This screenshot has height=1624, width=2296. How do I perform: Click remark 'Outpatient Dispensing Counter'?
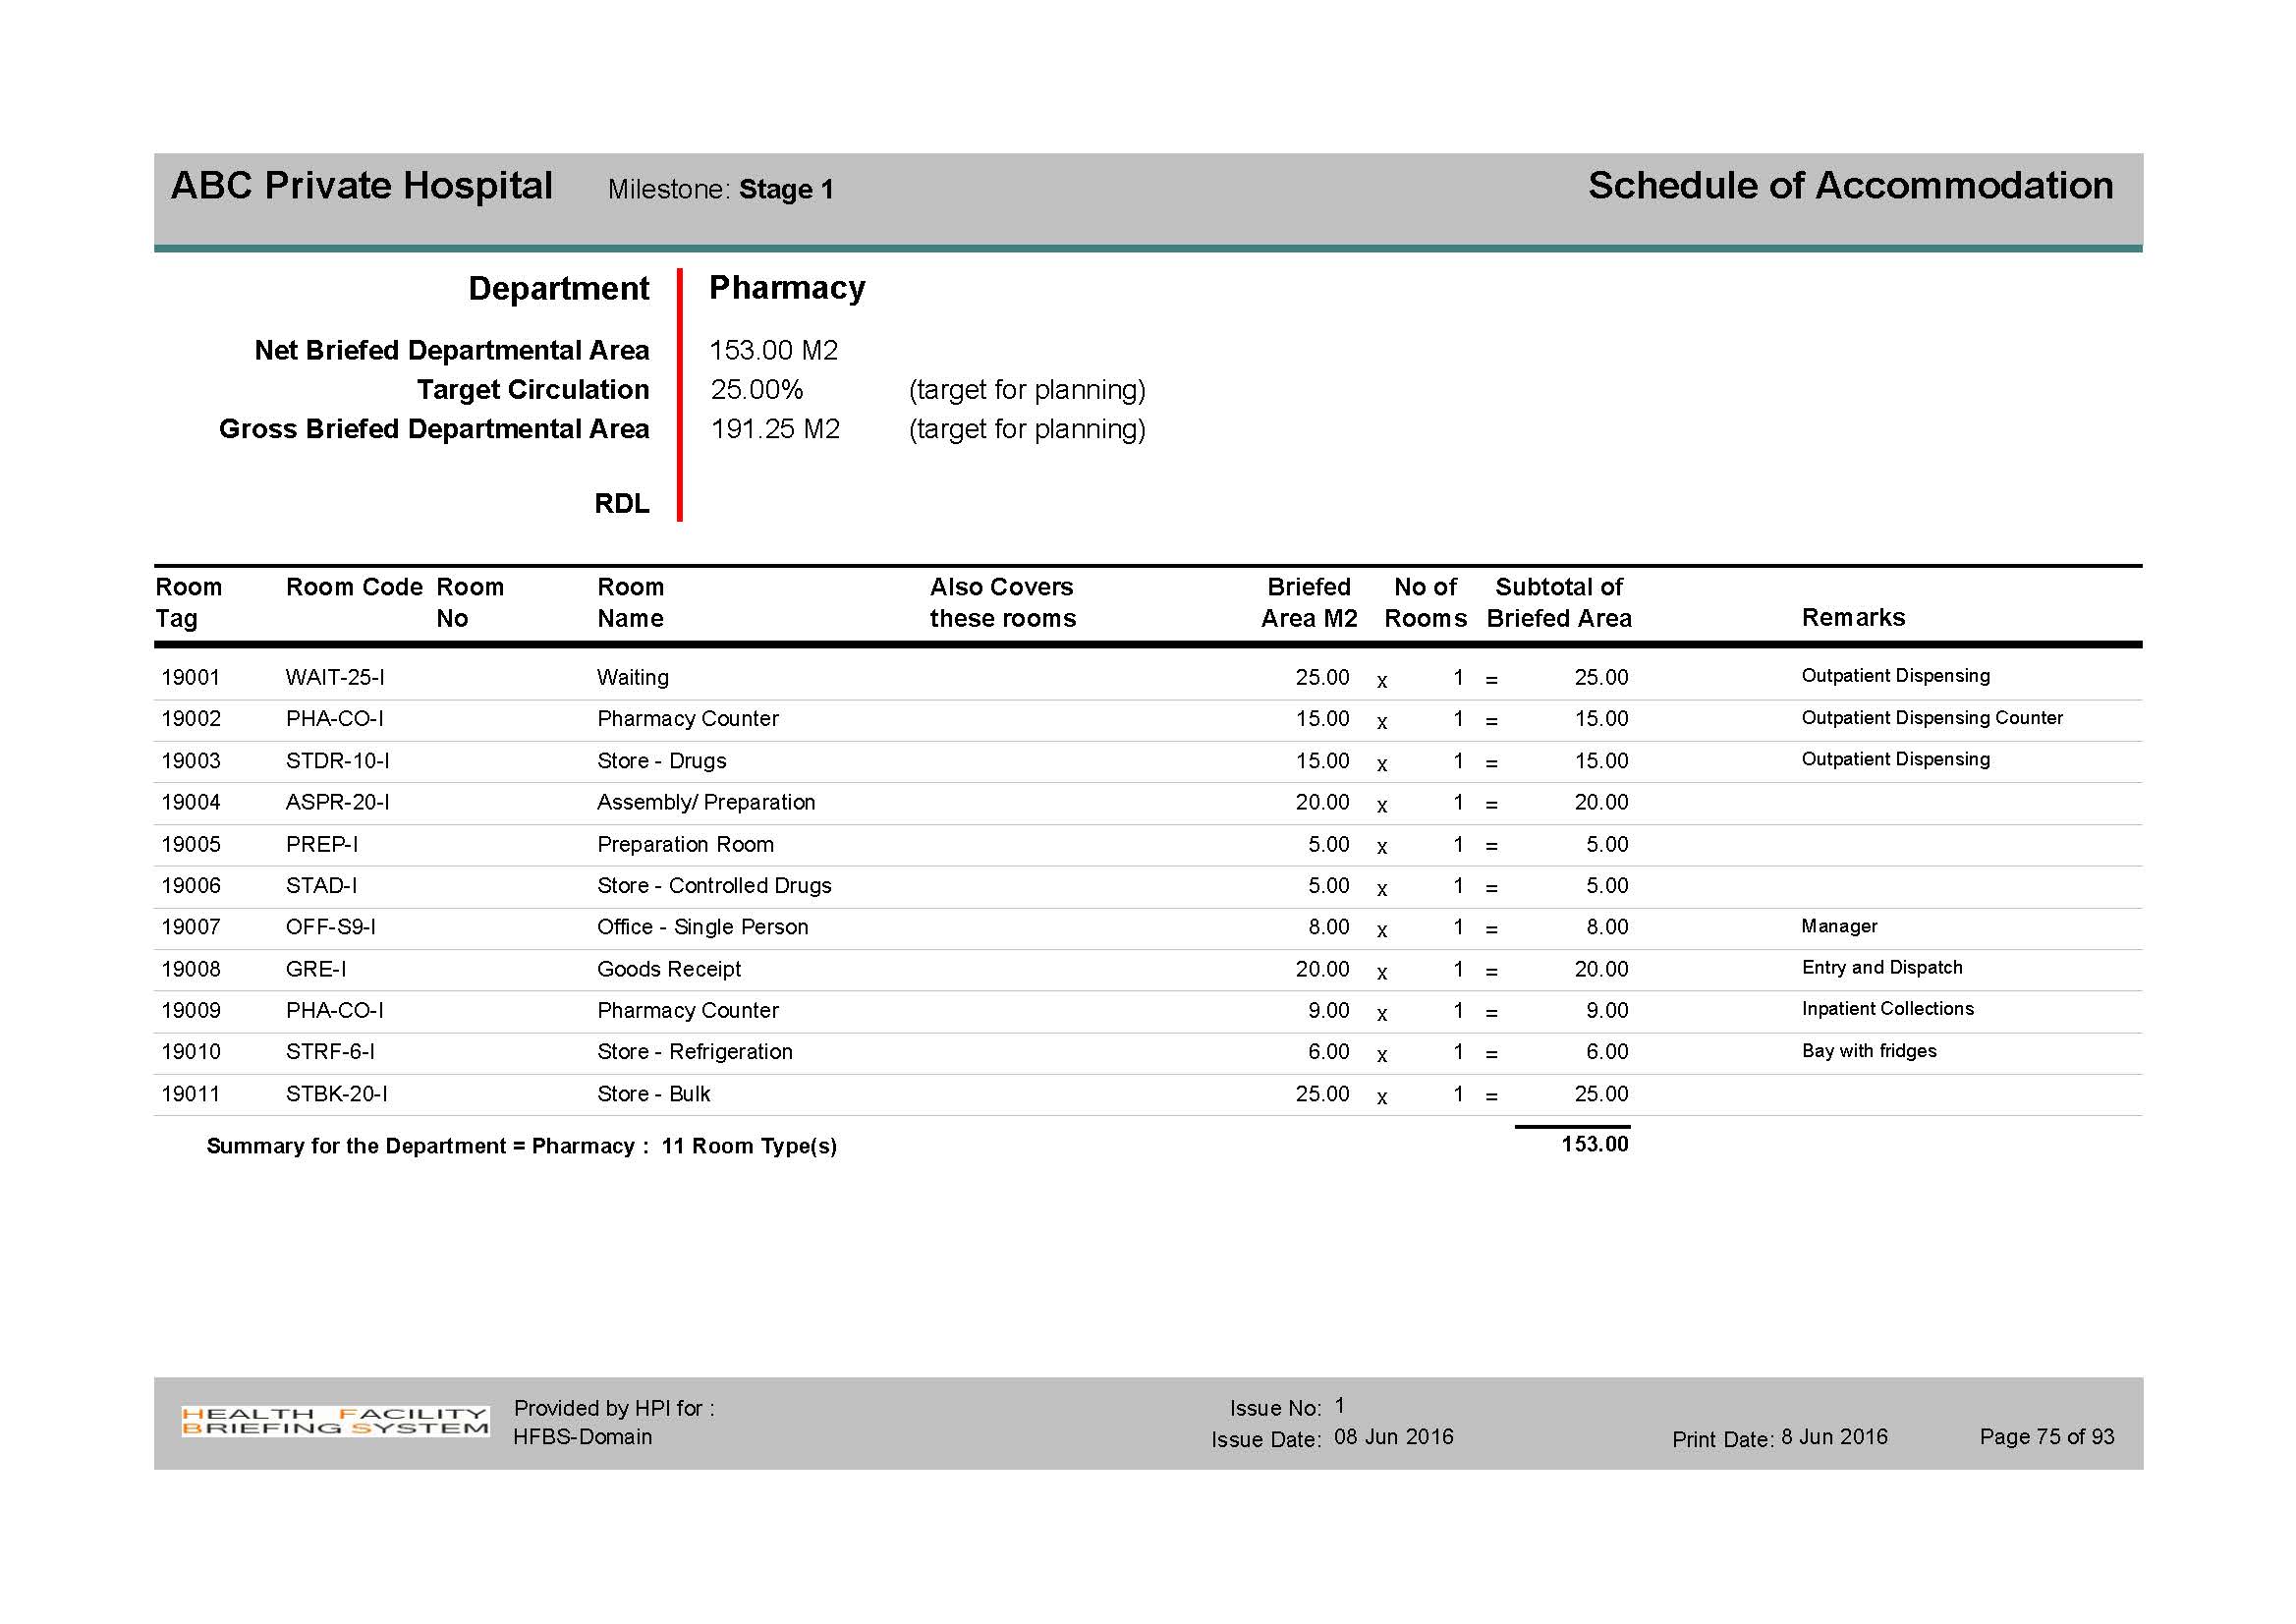[x=1932, y=718]
